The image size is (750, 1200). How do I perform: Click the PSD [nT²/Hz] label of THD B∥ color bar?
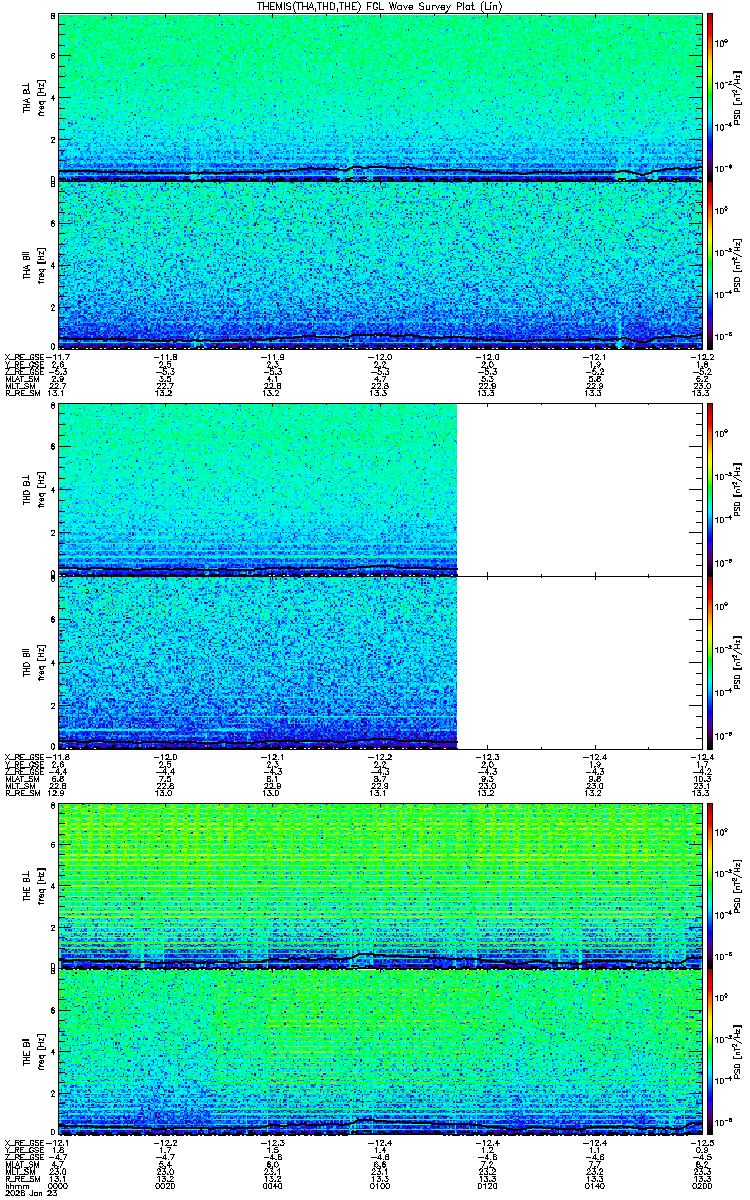737,661
